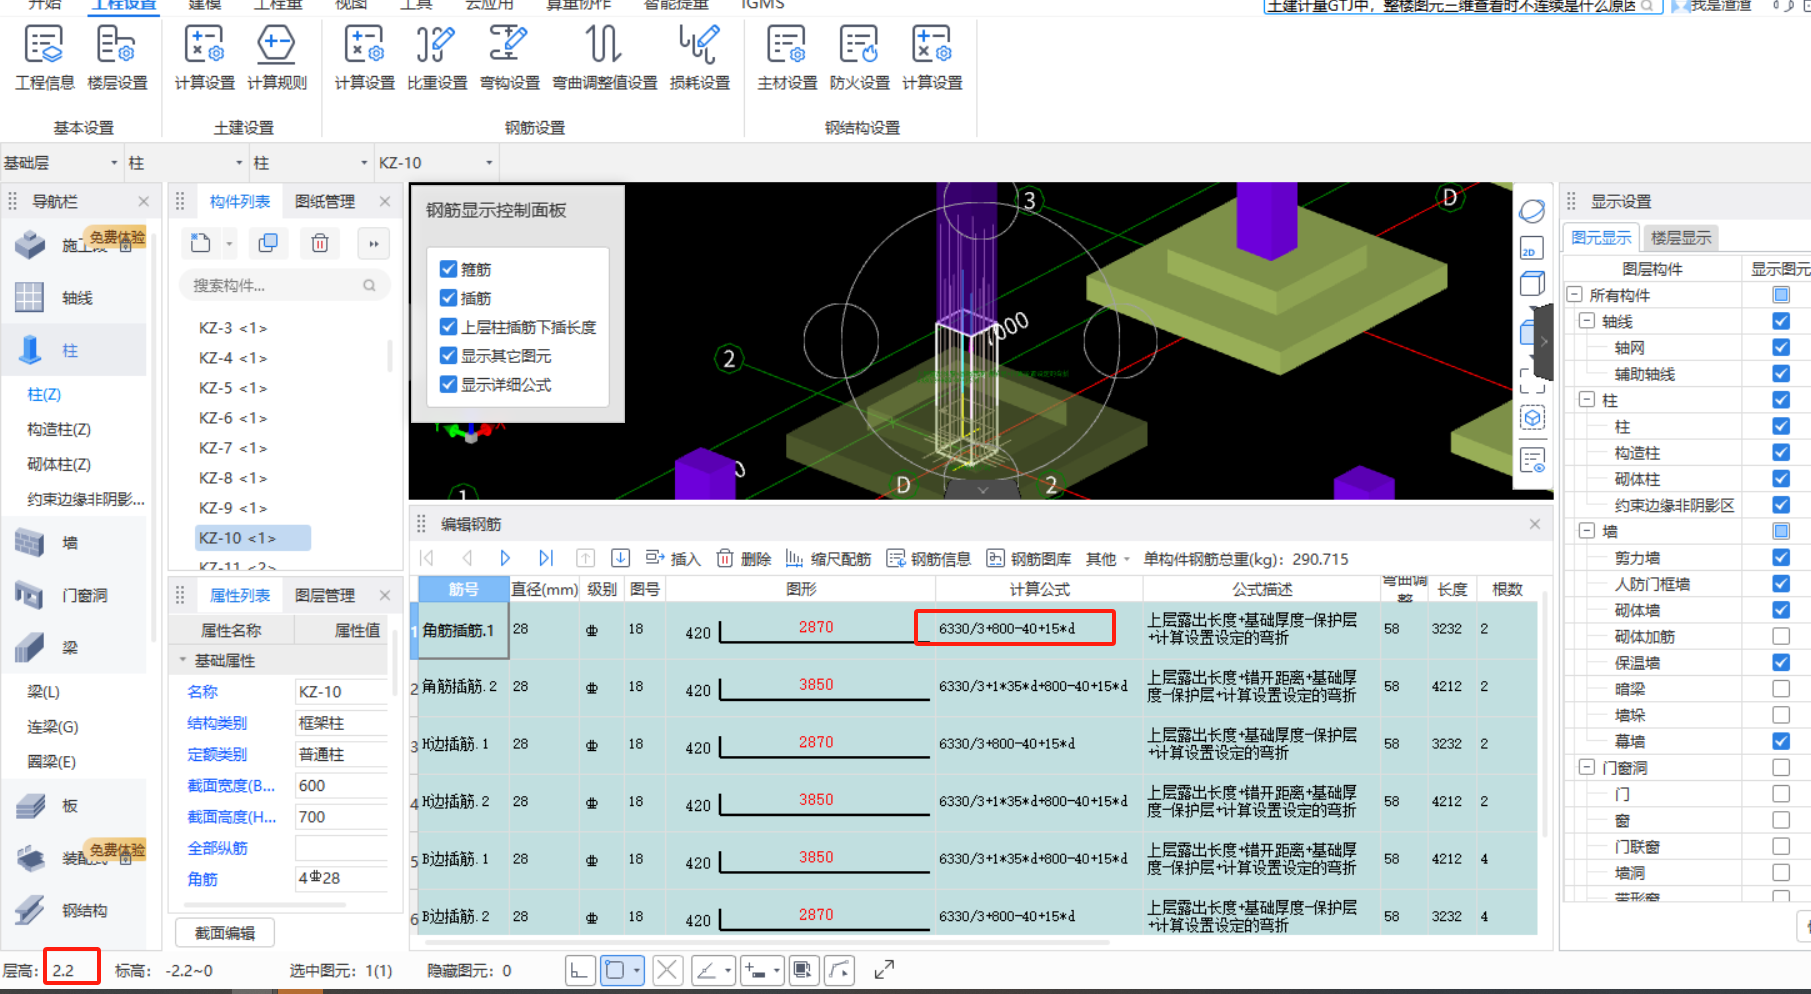Enable display checkbox for 砌体加筋
1811x994 pixels.
pos(1781,636)
